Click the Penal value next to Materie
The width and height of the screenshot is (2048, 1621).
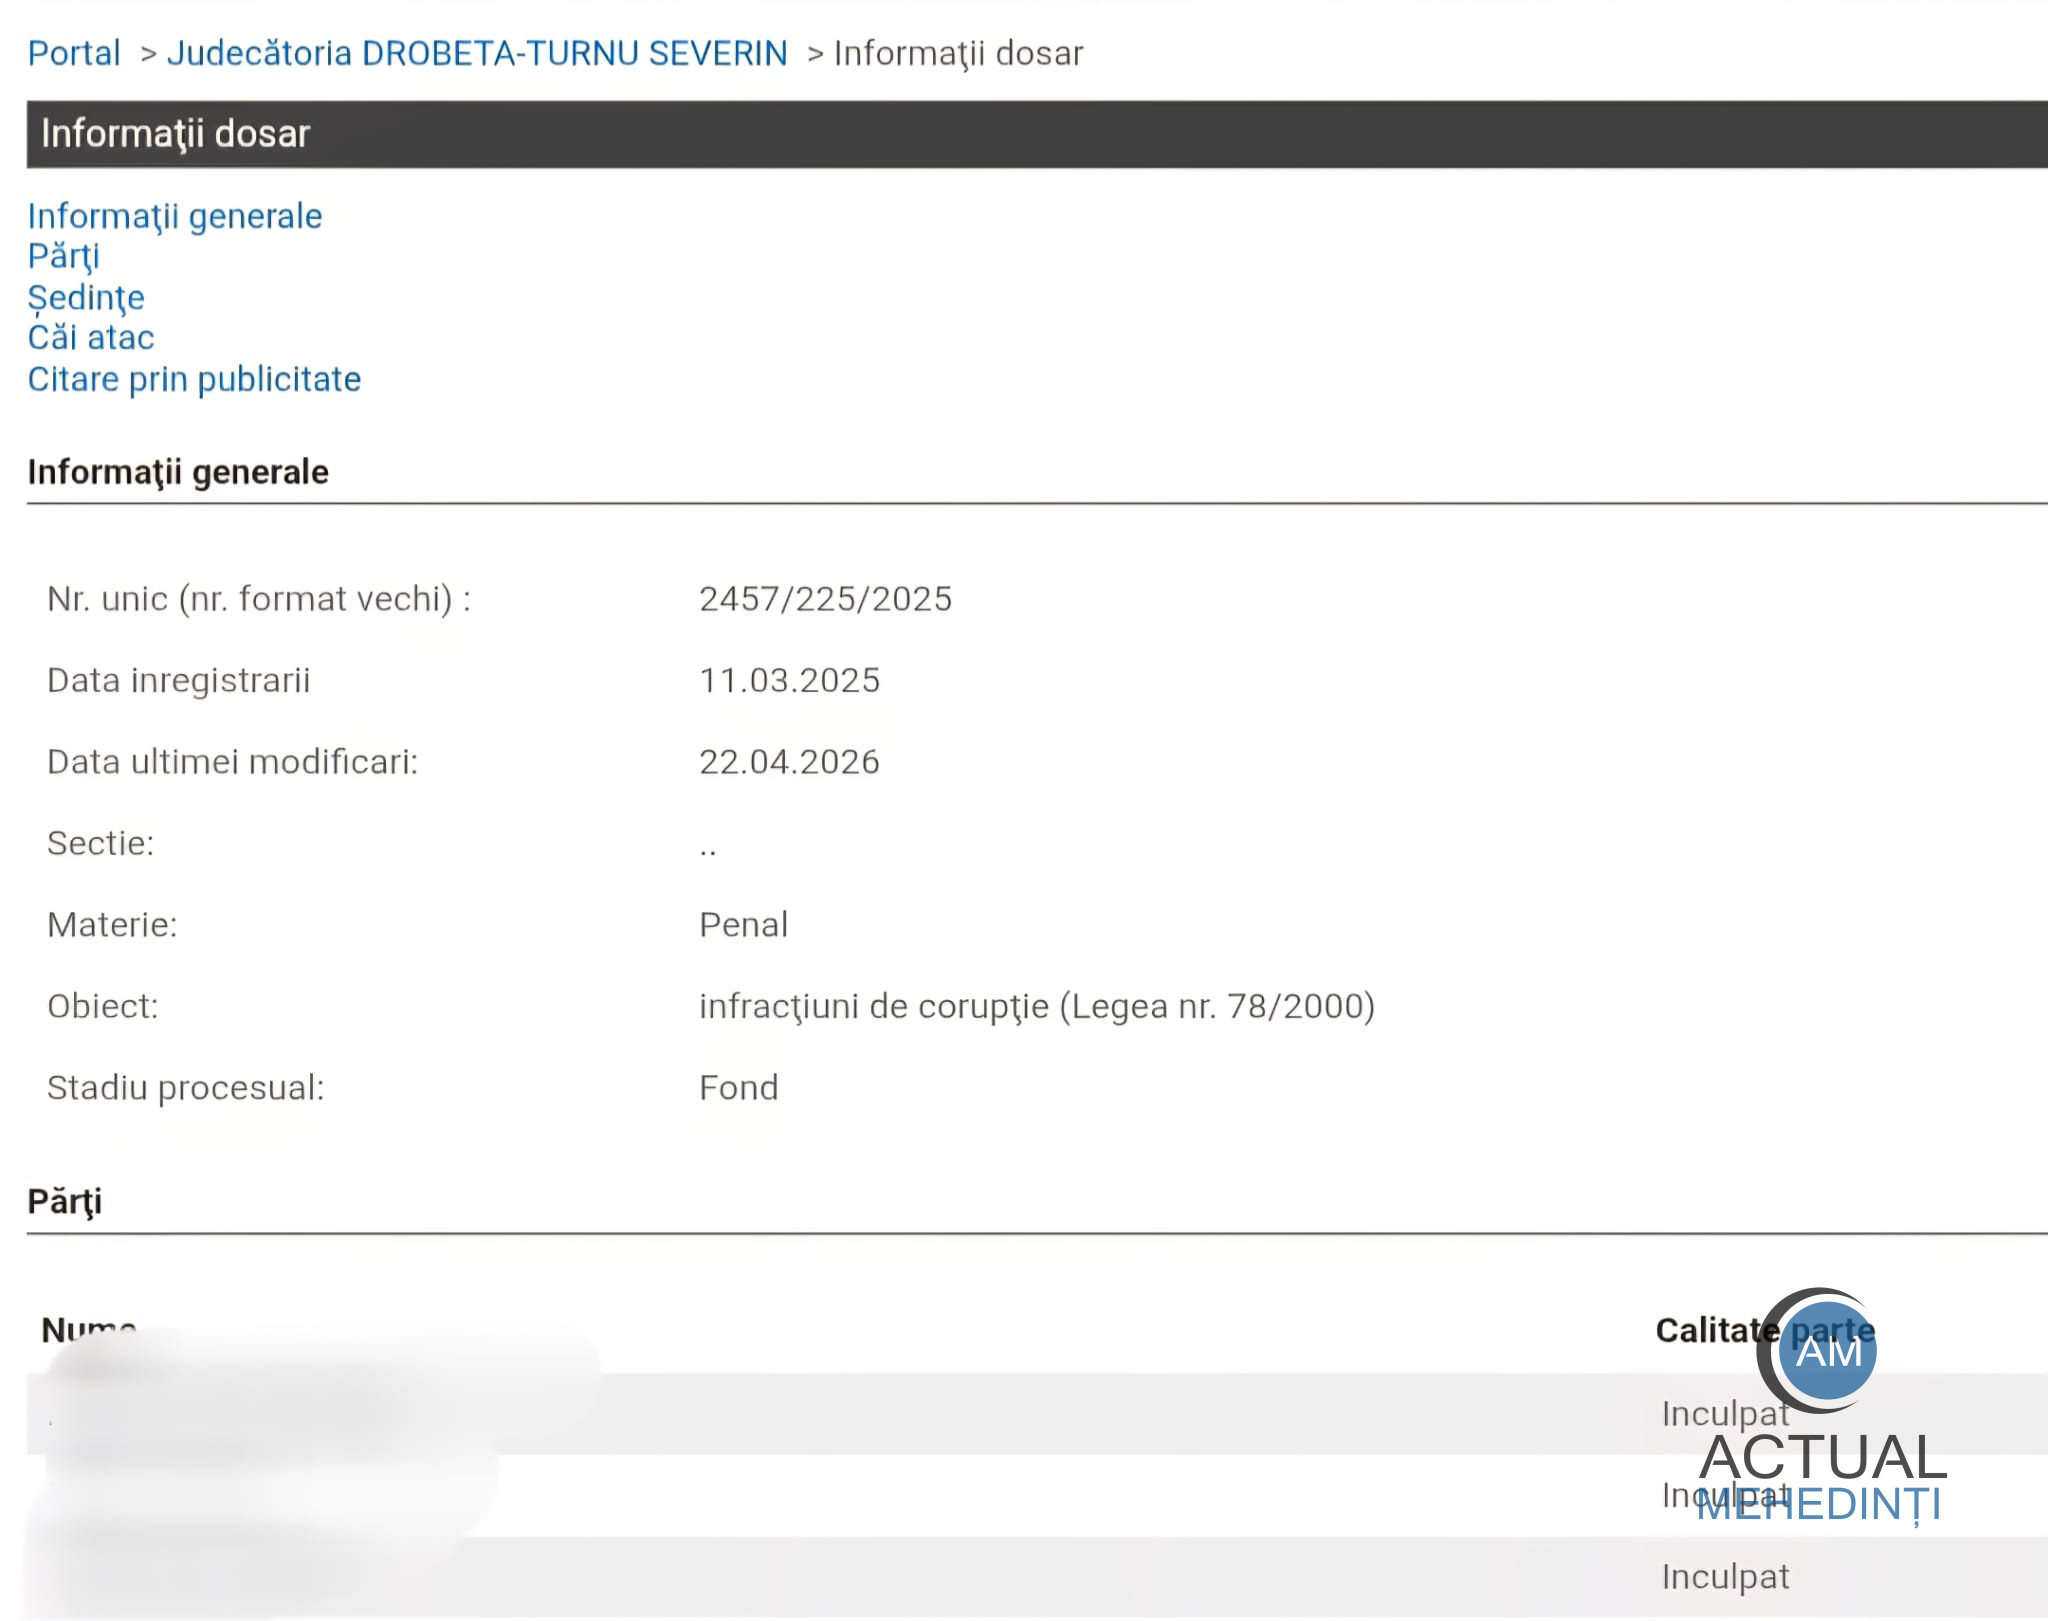(743, 925)
